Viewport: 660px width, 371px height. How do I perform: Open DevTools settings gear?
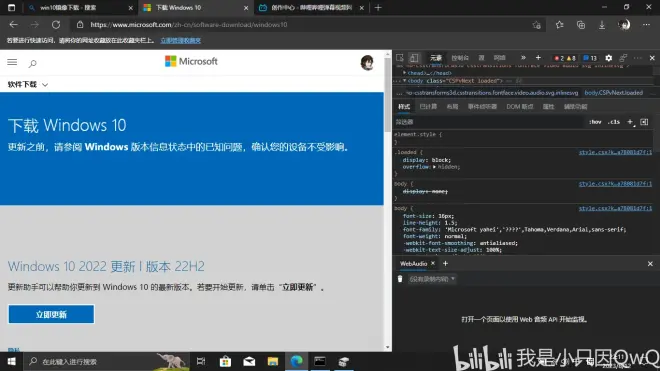point(609,58)
